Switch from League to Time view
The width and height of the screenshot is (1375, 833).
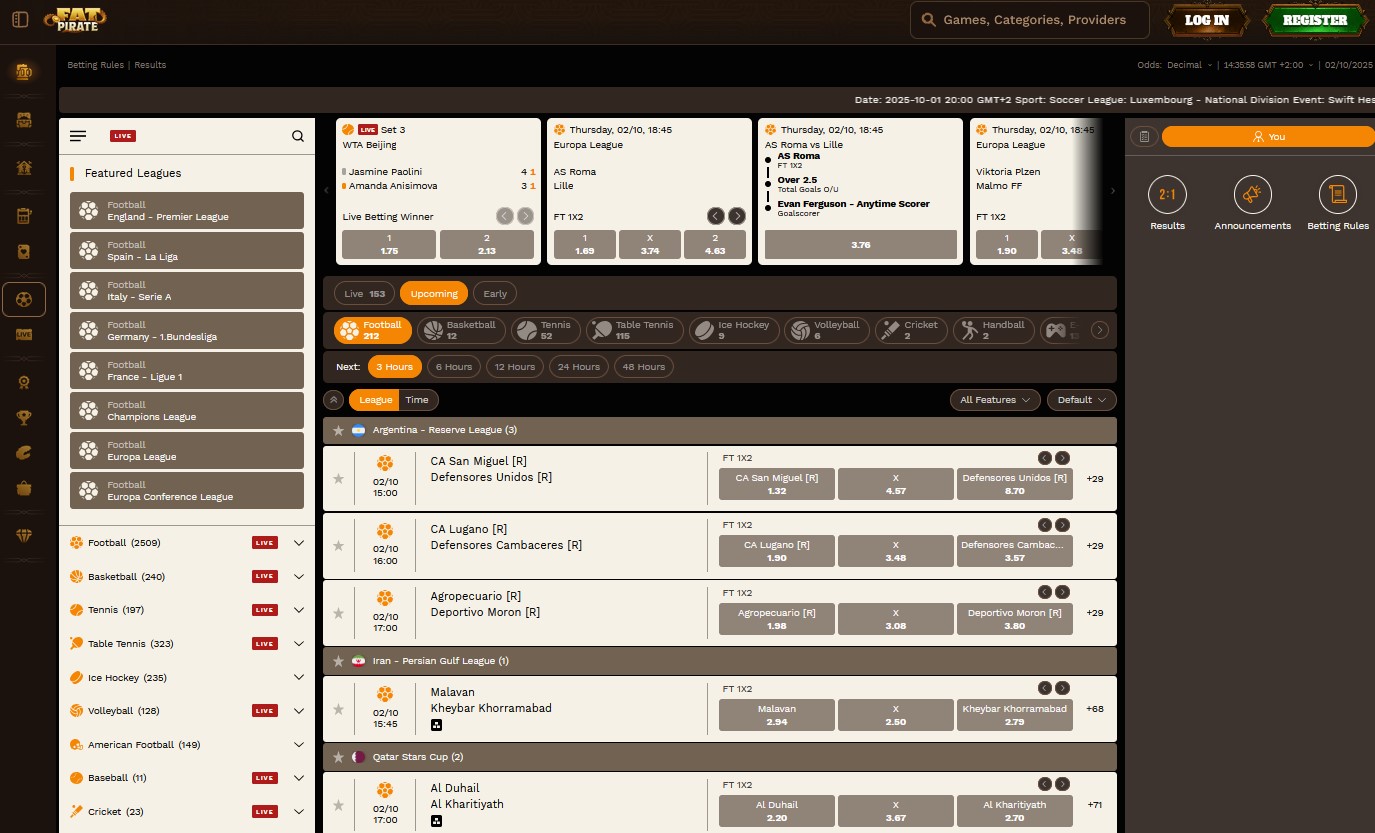tap(417, 399)
